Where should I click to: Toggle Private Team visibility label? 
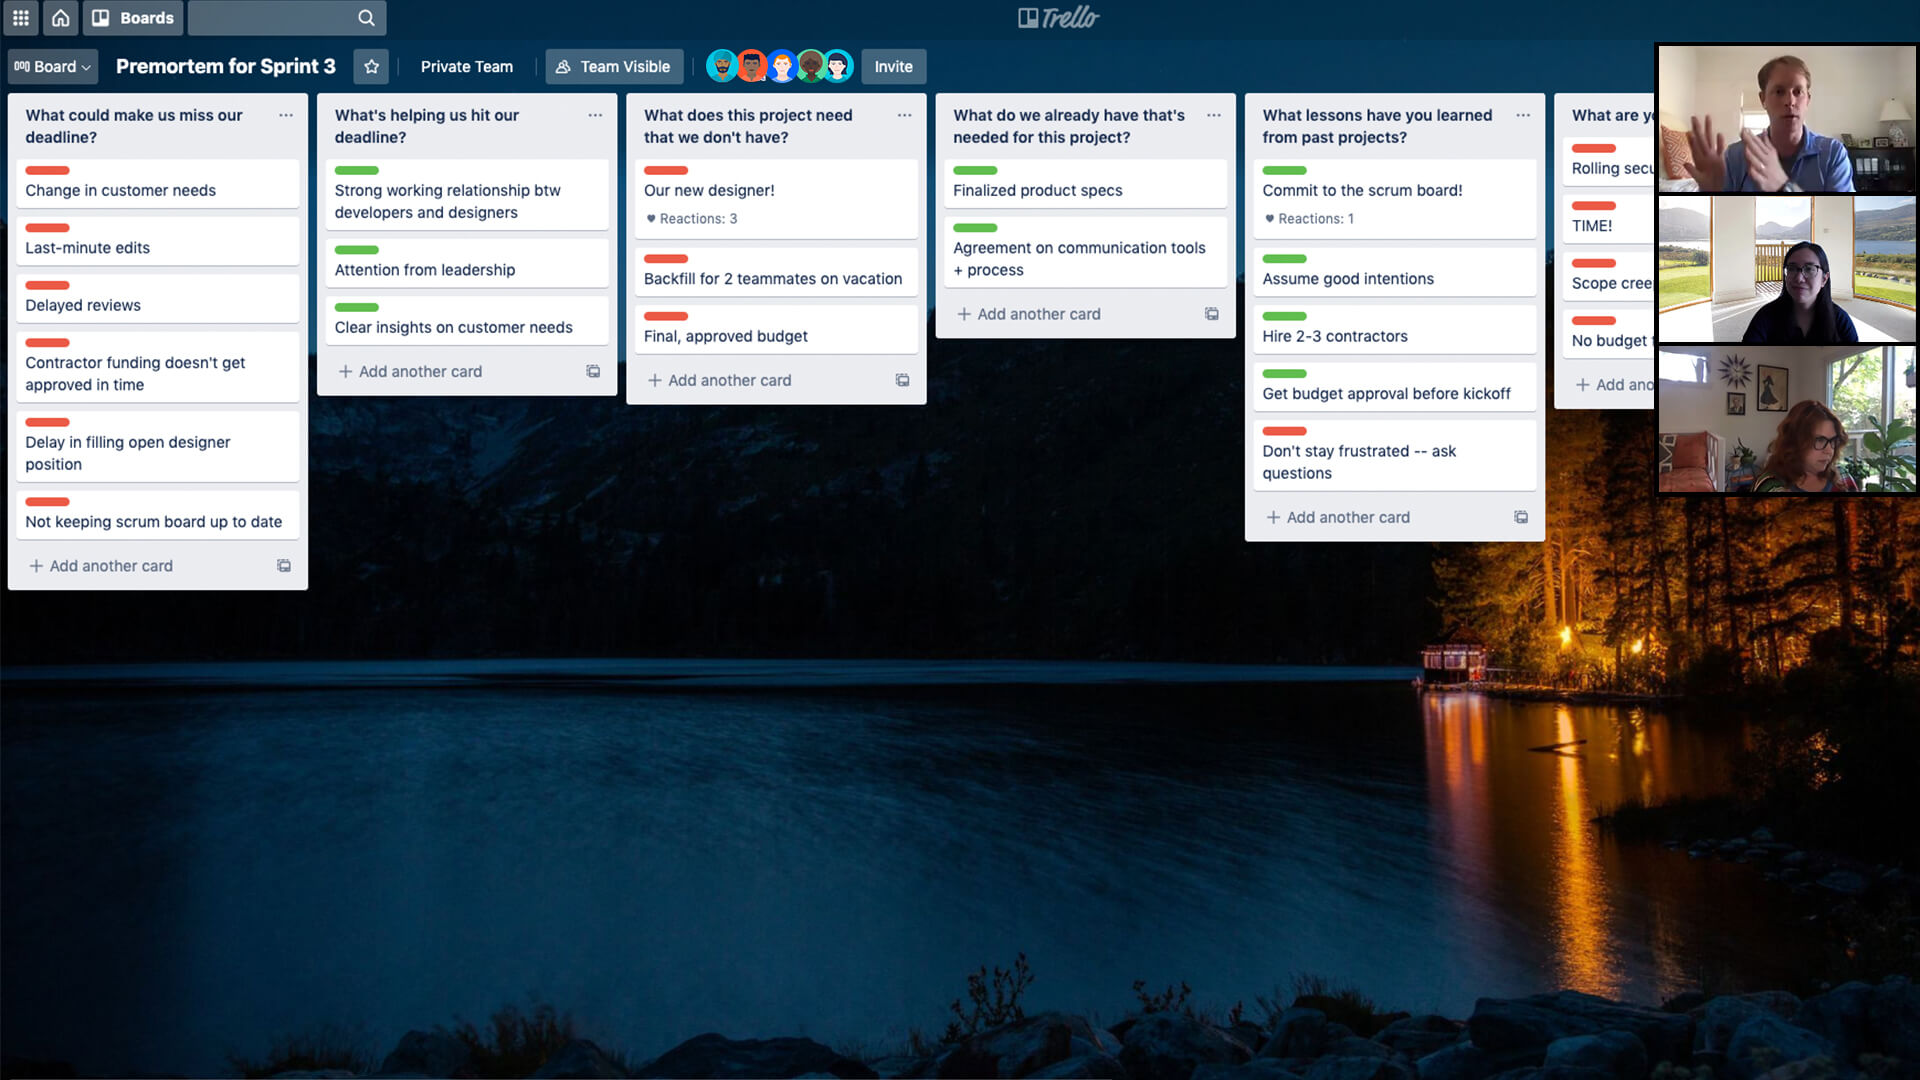coord(467,66)
